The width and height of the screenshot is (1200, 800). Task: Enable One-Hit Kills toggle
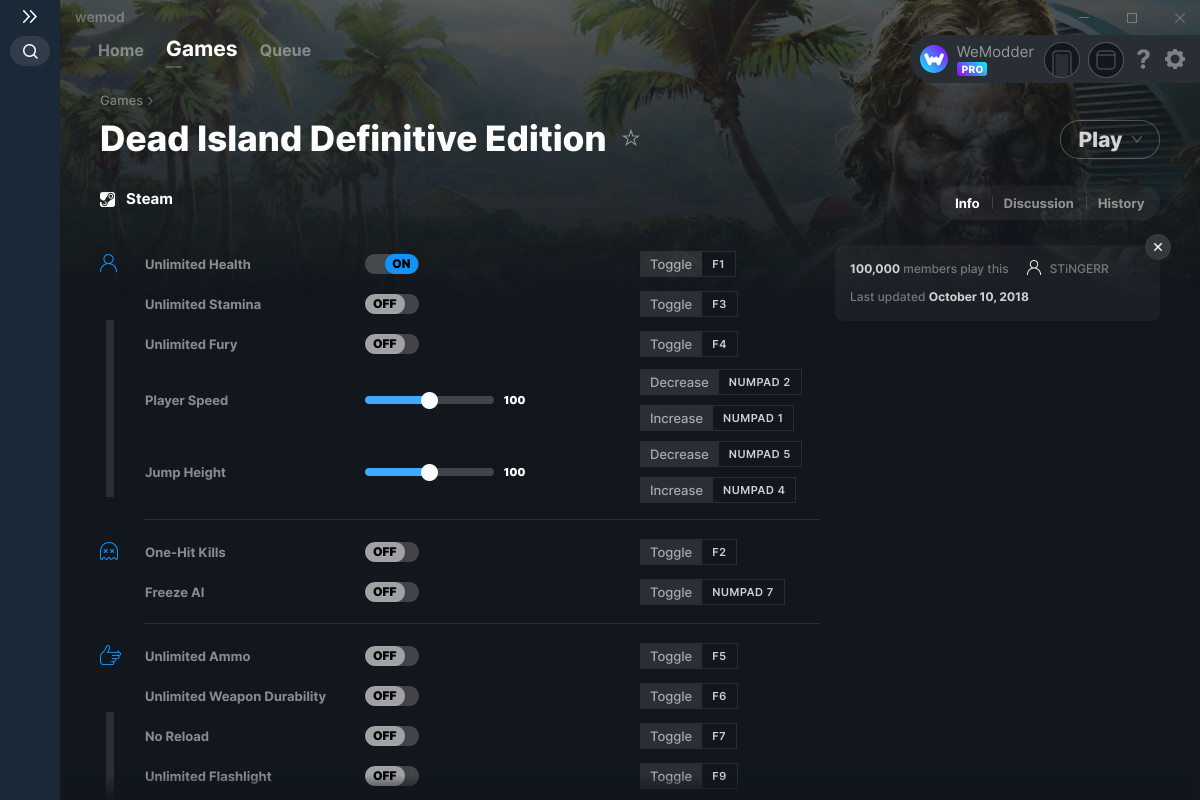[392, 552]
